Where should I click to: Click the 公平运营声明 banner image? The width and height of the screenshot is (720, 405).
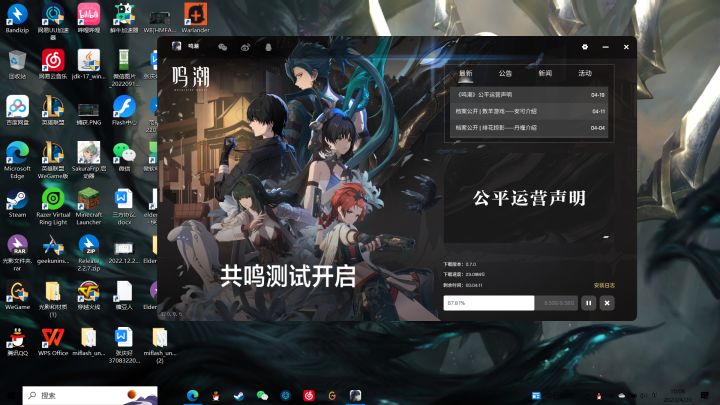click(x=529, y=198)
